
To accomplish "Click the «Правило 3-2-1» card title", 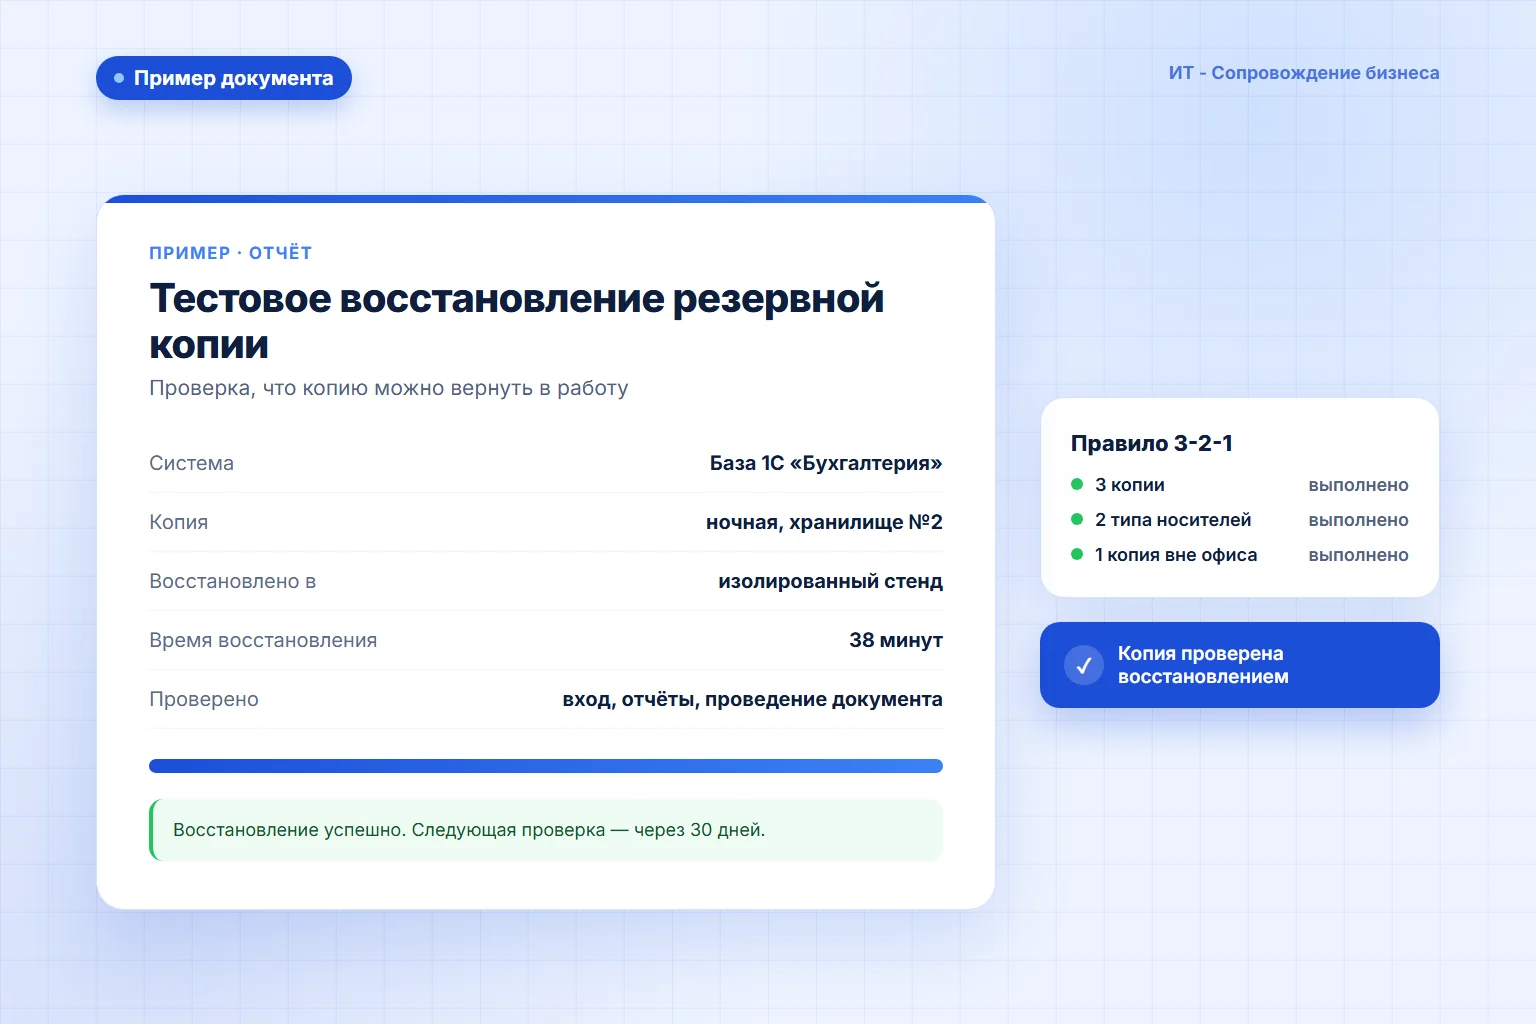I will pyautogui.click(x=1152, y=443).
